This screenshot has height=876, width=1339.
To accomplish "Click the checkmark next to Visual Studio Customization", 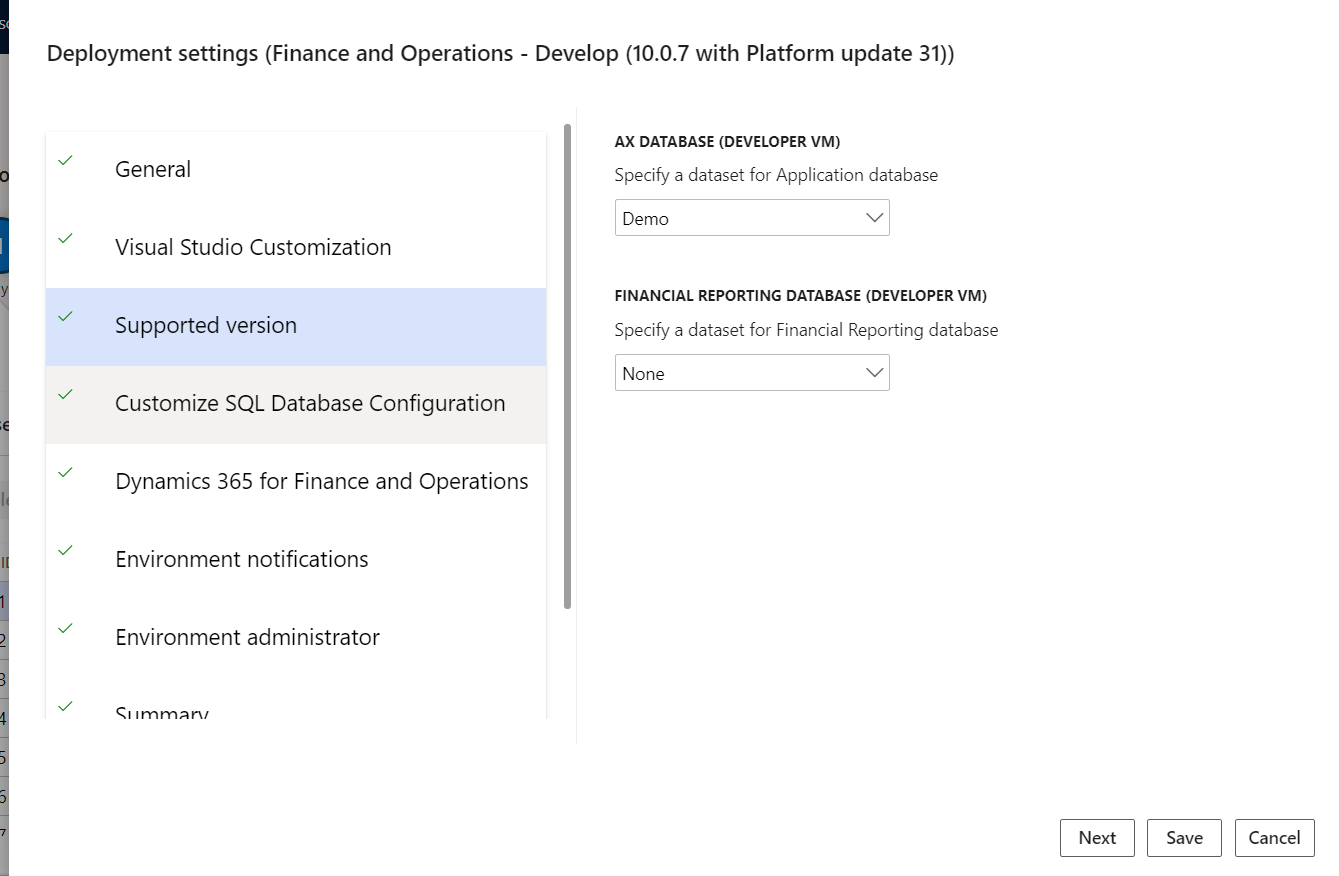I will pyautogui.click(x=66, y=238).
